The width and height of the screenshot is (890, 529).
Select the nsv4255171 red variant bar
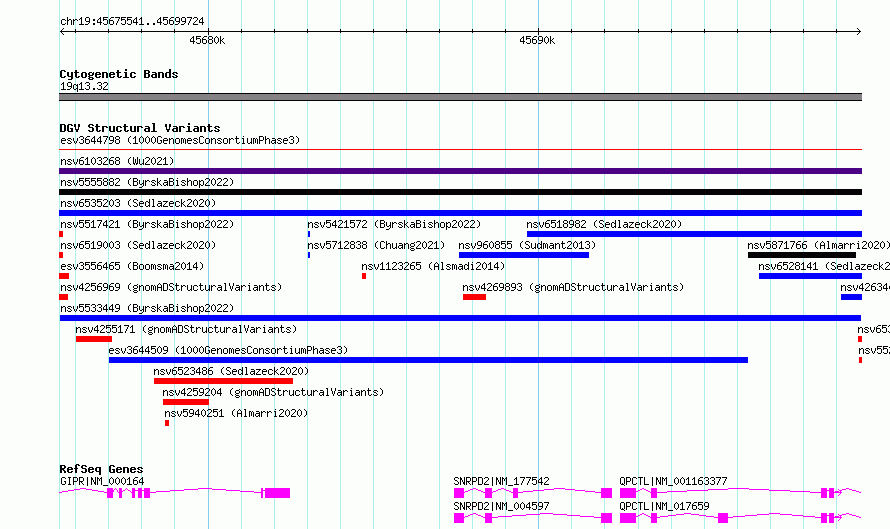tap(94, 339)
